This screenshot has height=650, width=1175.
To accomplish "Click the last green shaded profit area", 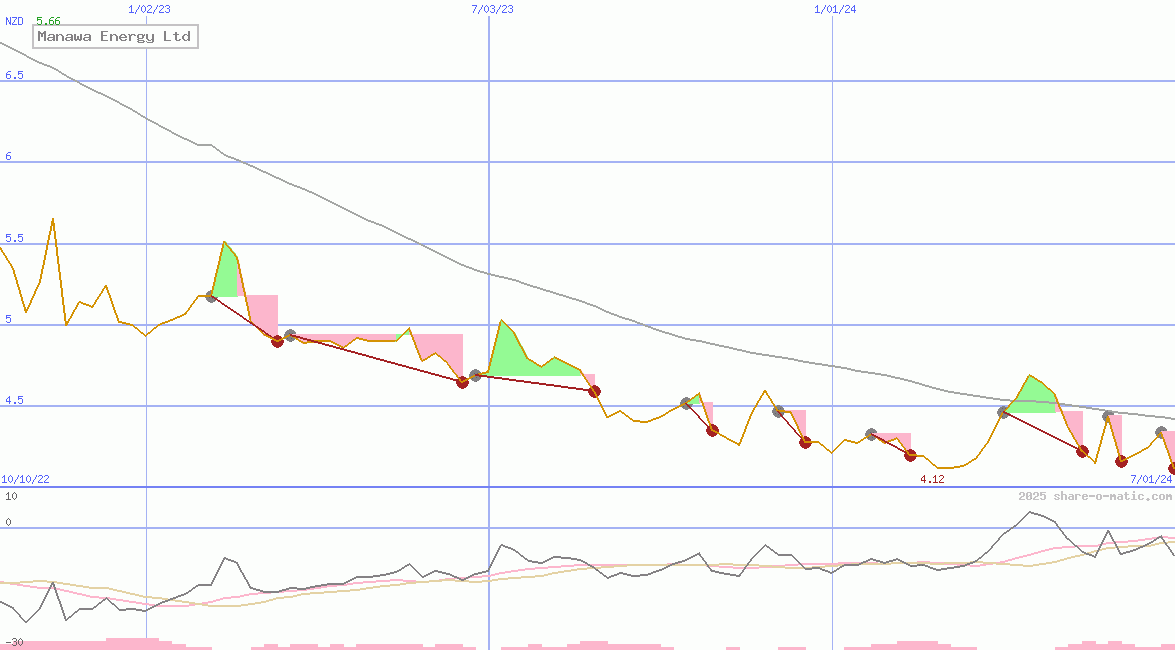I will coord(1032,395).
